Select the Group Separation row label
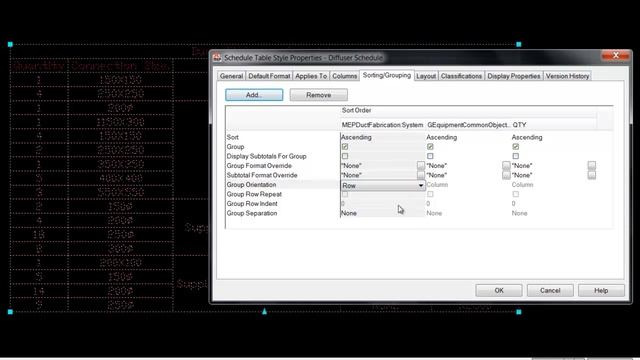640x360 pixels. click(252, 213)
